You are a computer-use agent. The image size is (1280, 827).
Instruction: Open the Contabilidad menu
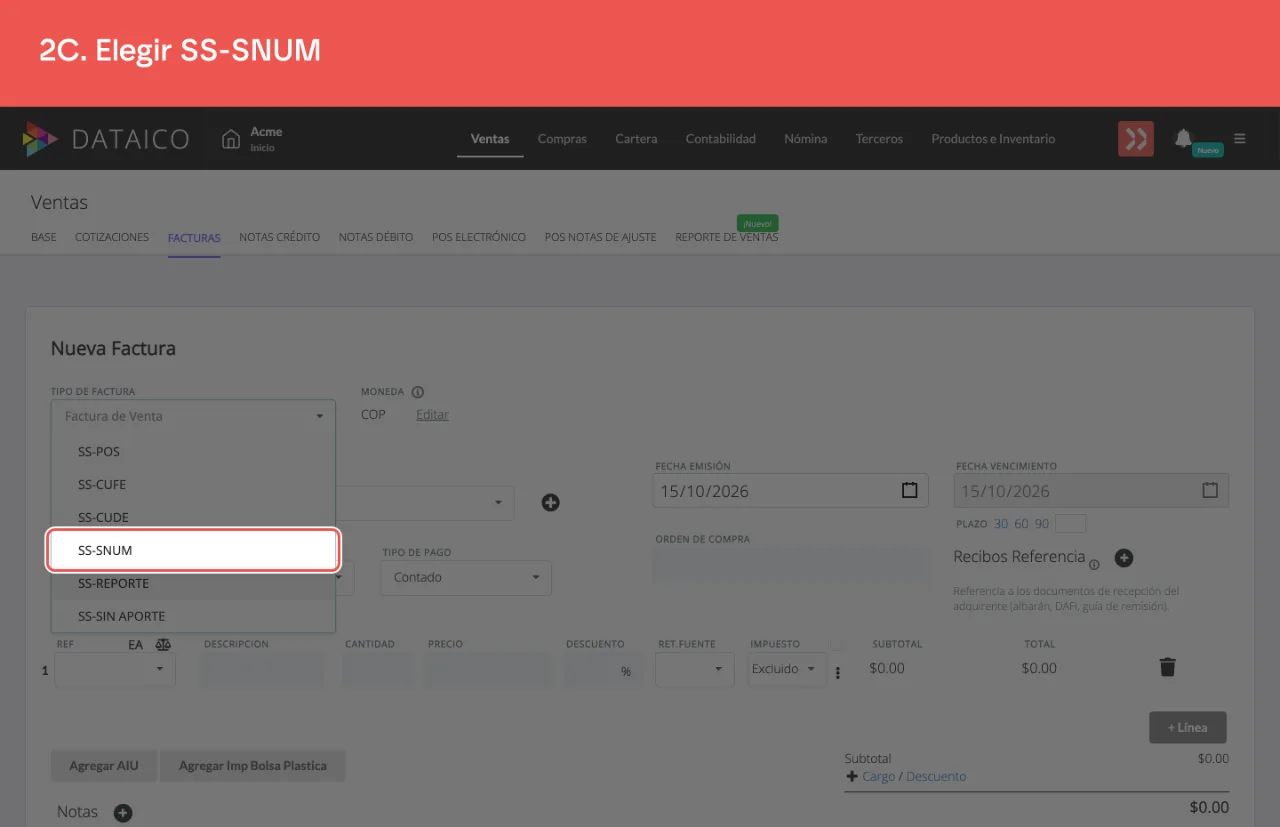click(x=720, y=139)
